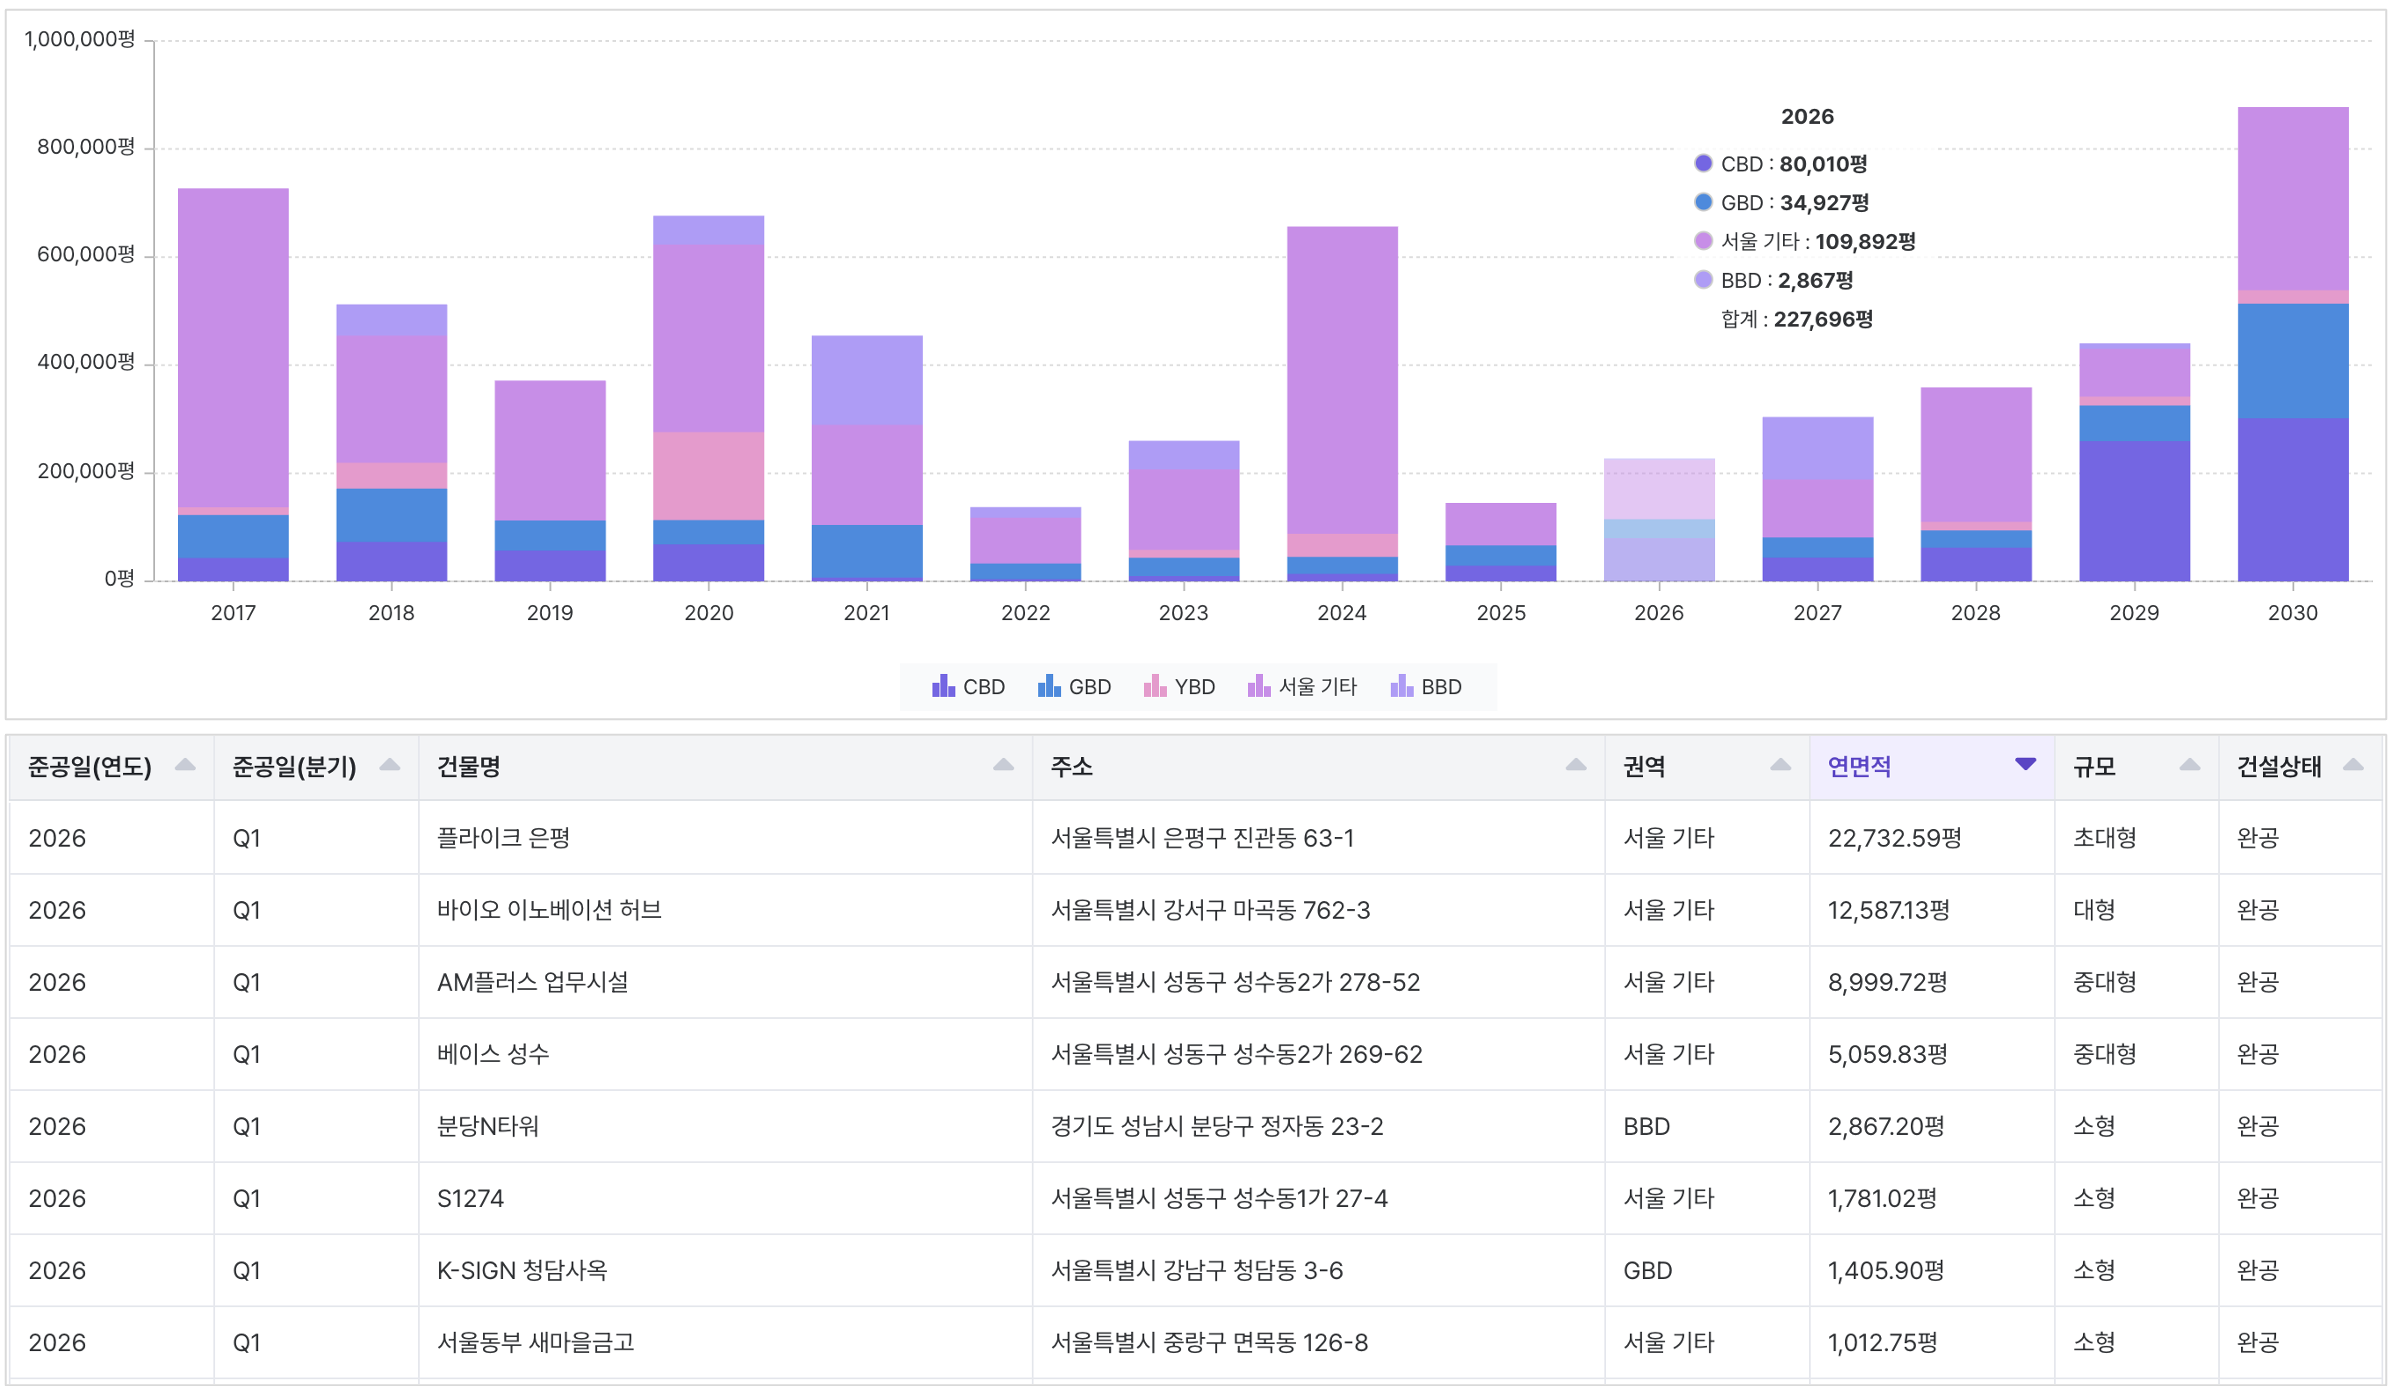Viewport: 2396px width, 1386px height.
Task: Toggle the CBD legend series icon
Action: (x=942, y=686)
